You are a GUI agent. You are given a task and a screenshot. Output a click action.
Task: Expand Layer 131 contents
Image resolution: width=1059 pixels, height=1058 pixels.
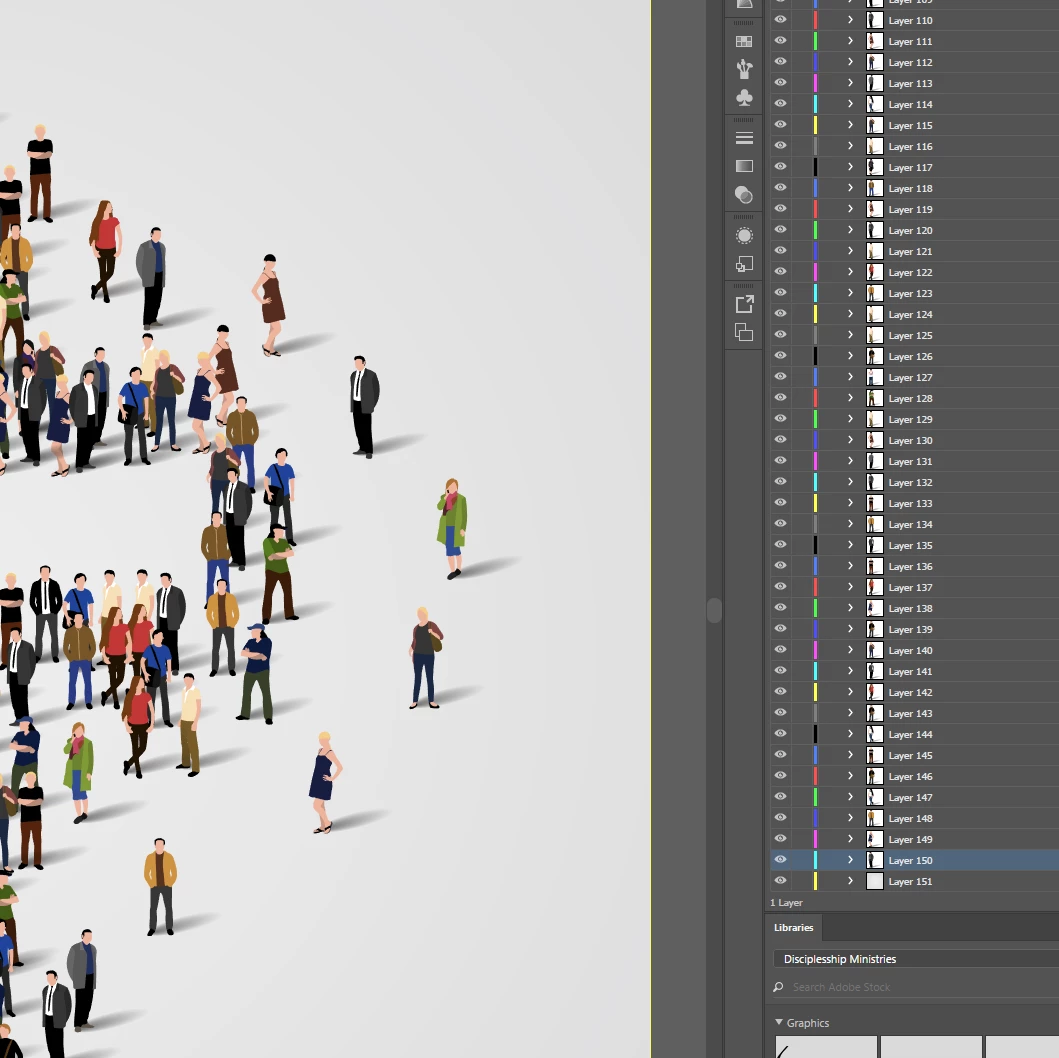coord(850,461)
